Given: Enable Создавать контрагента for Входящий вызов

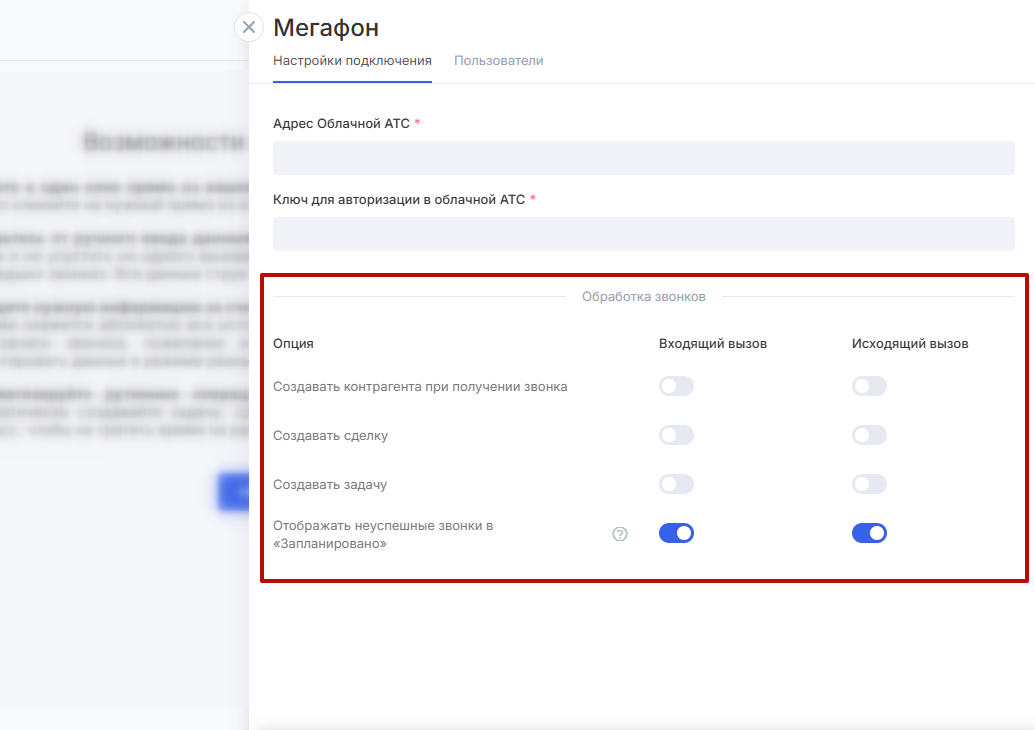Looking at the screenshot, I should coord(676,386).
